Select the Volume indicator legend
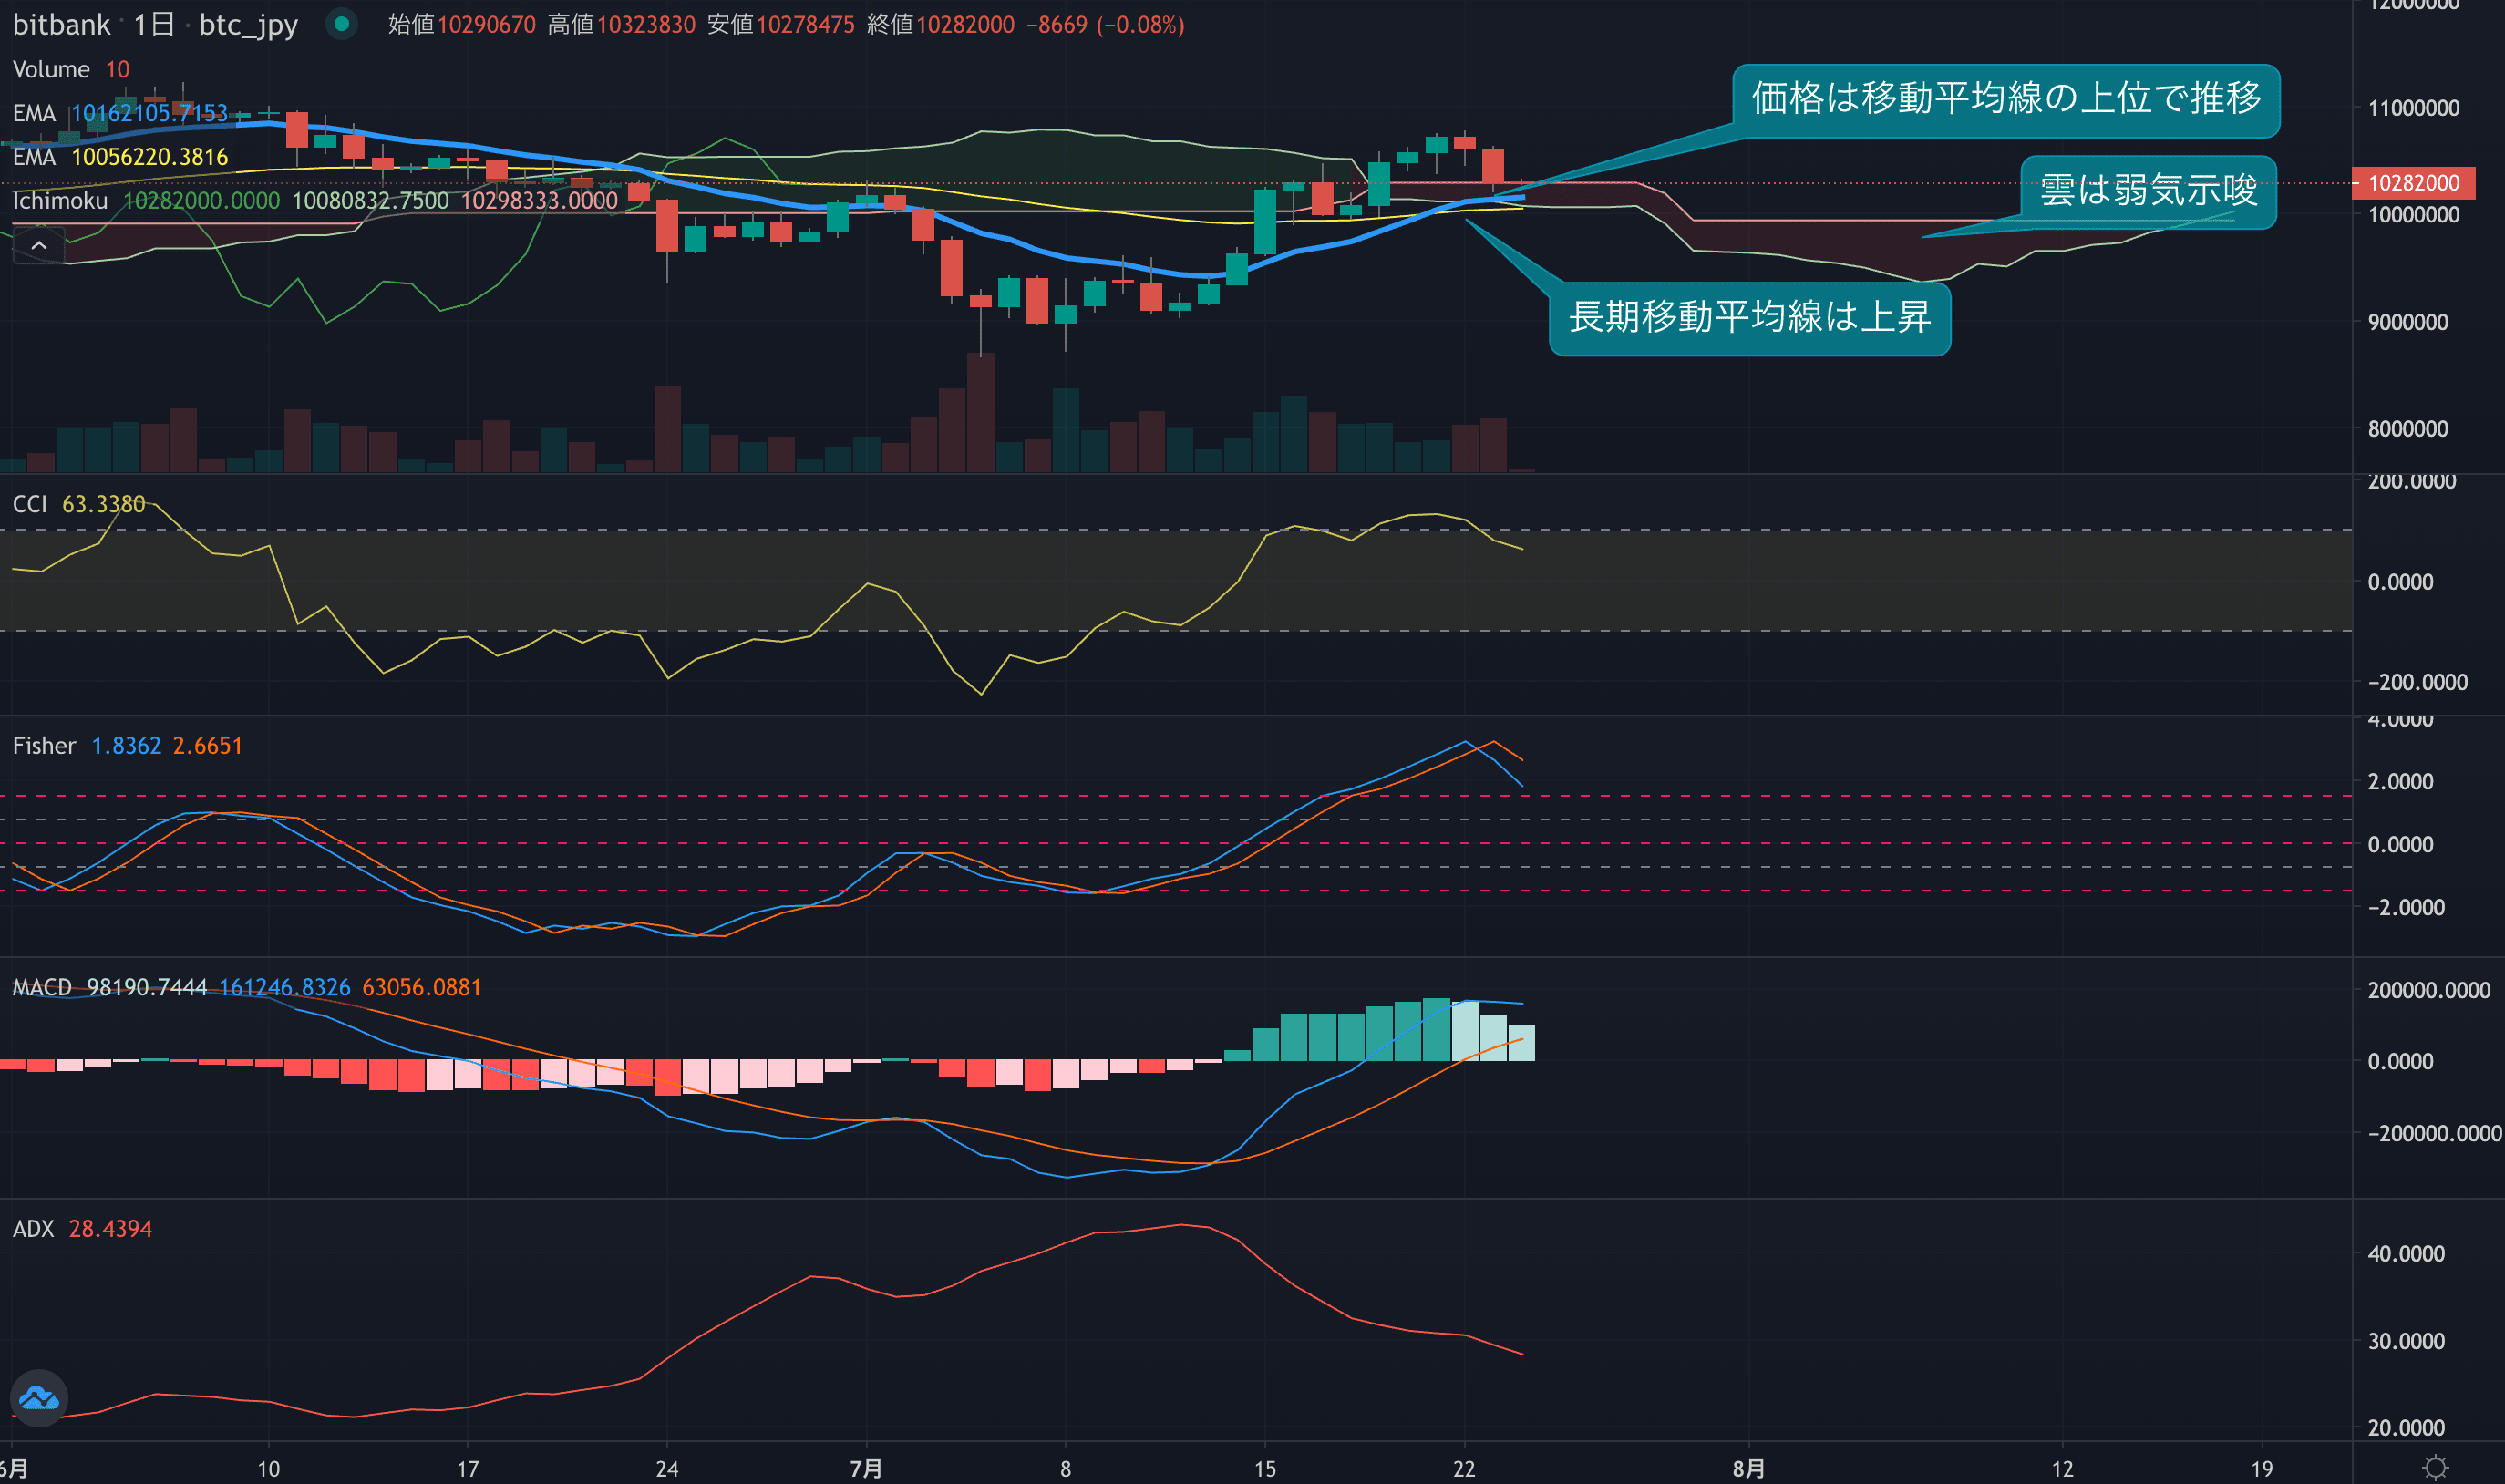This screenshot has width=2505, height=1484. click(51, 69)
